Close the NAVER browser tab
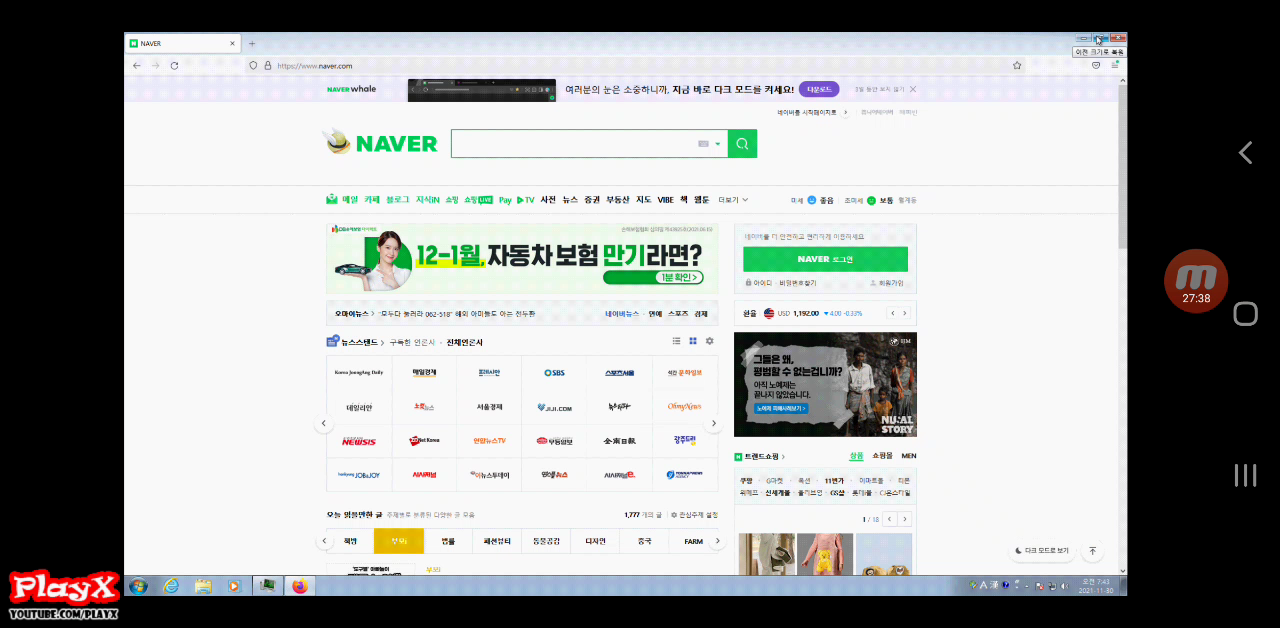 [233, 43]
